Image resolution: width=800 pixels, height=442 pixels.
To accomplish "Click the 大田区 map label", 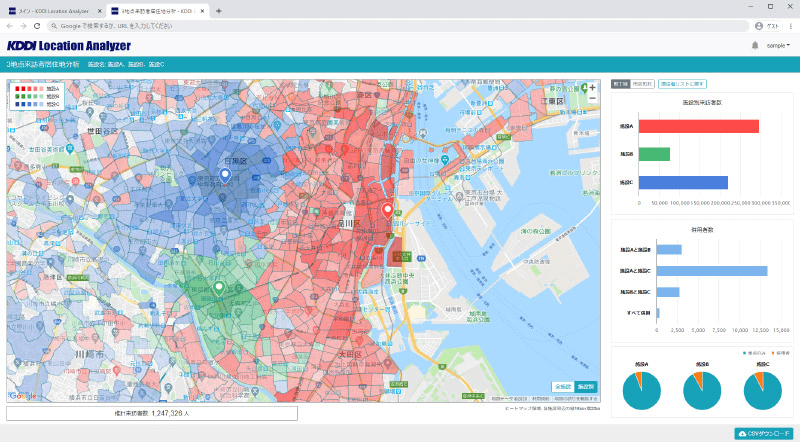I will point(351,354).
